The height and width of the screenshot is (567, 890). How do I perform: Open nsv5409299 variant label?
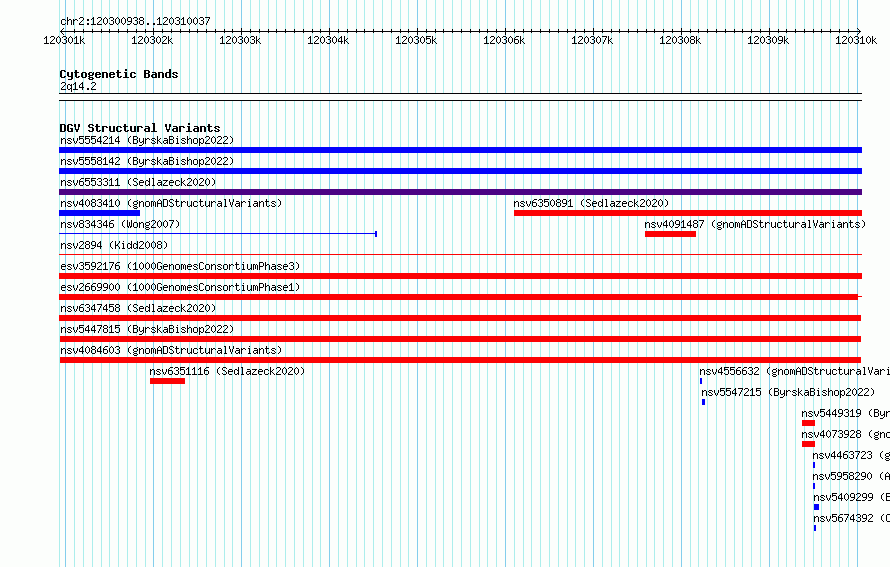pos(851,497)
